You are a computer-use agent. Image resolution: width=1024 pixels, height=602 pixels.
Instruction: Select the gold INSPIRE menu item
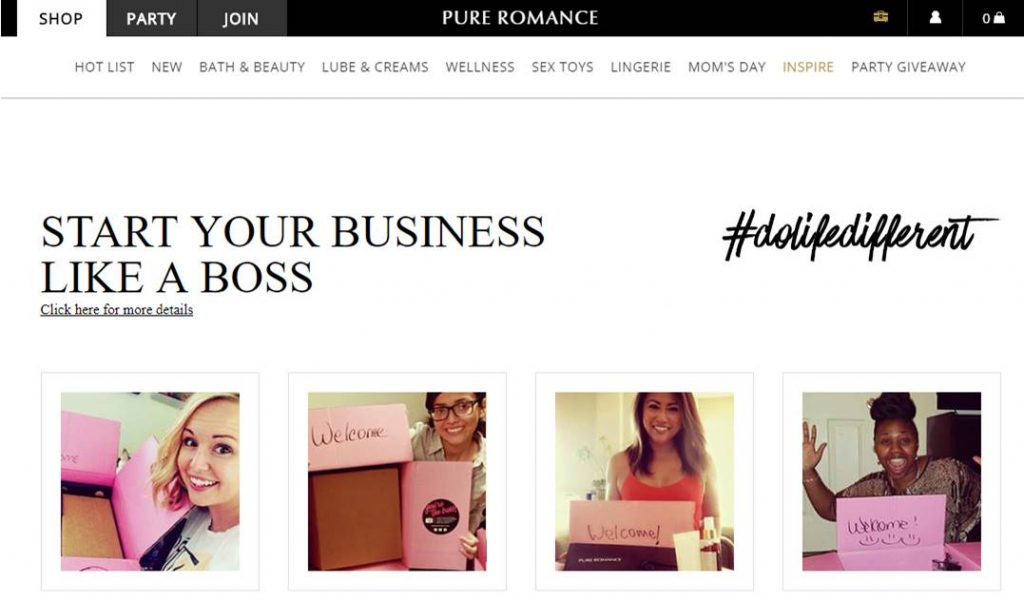(x=808, y=67)
